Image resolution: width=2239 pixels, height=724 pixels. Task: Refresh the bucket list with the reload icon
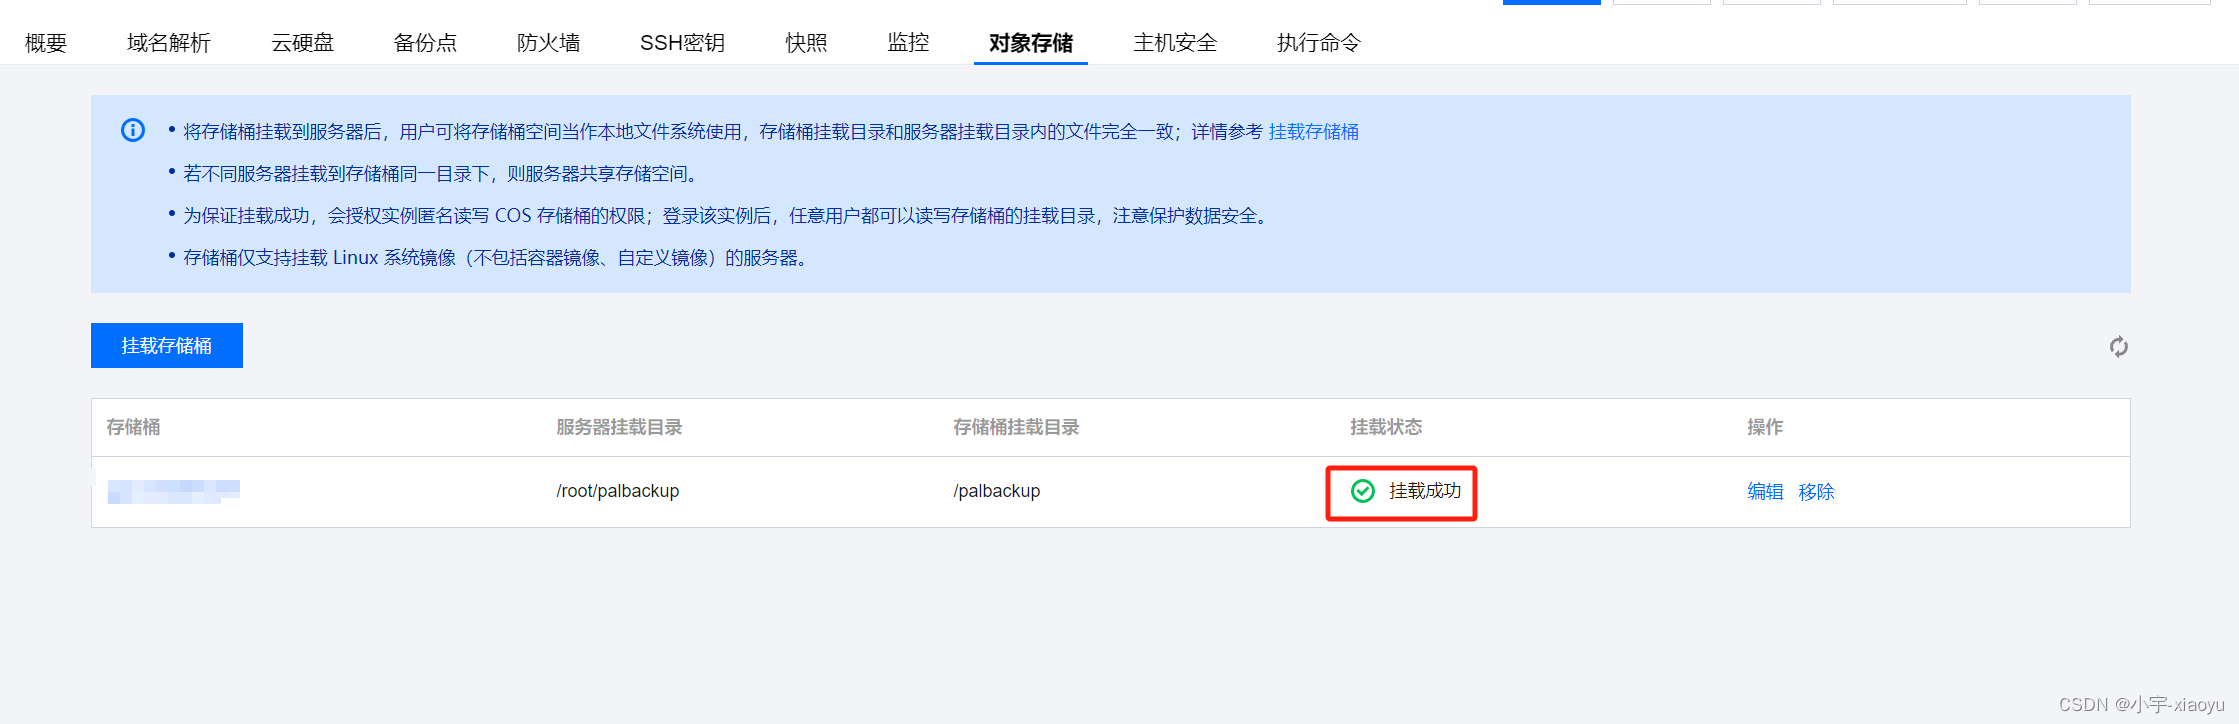pos(2118,347)
